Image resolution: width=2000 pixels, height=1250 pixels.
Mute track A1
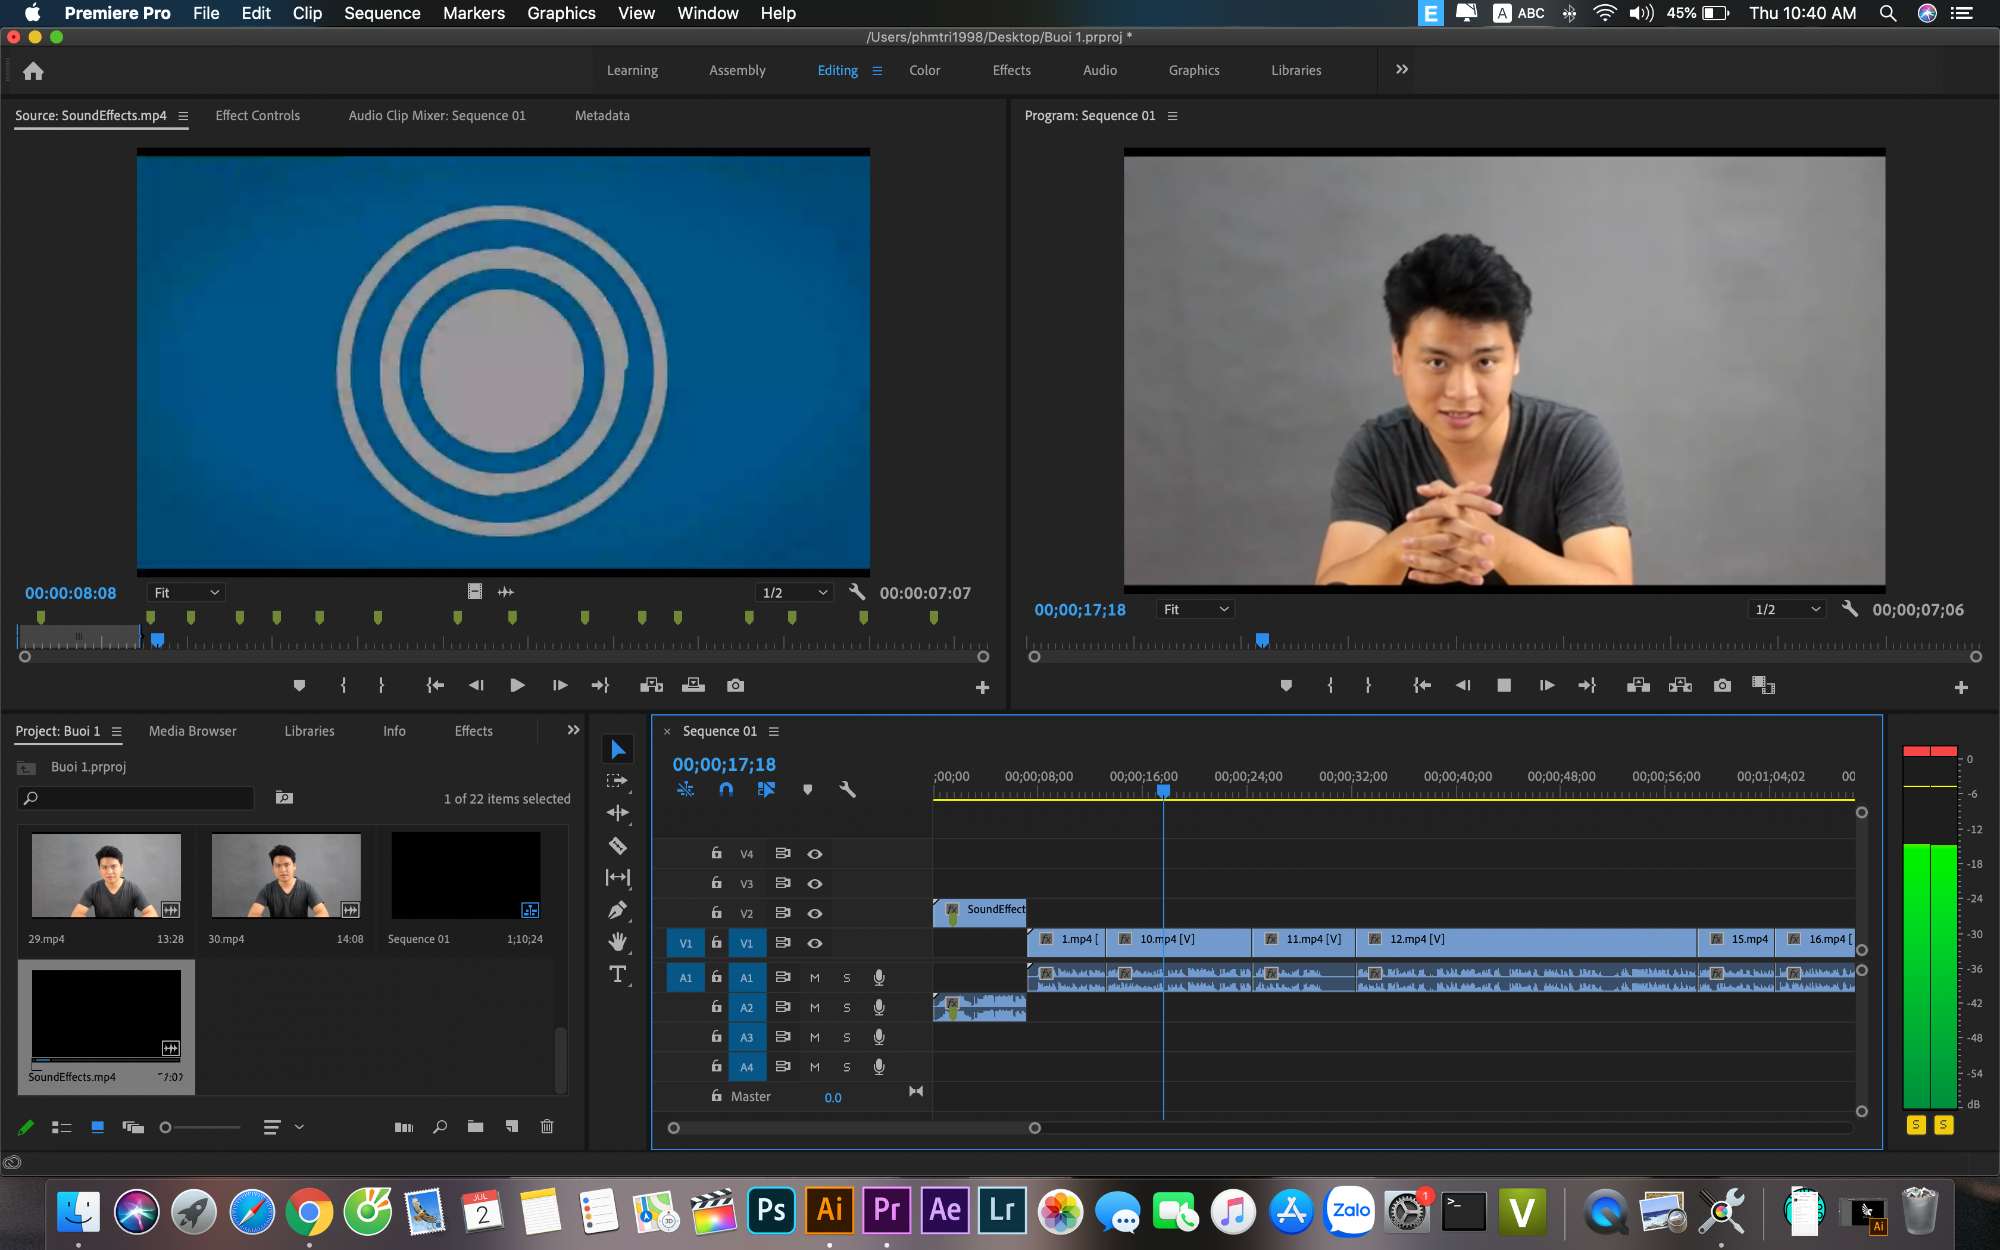tap(815, 978)
